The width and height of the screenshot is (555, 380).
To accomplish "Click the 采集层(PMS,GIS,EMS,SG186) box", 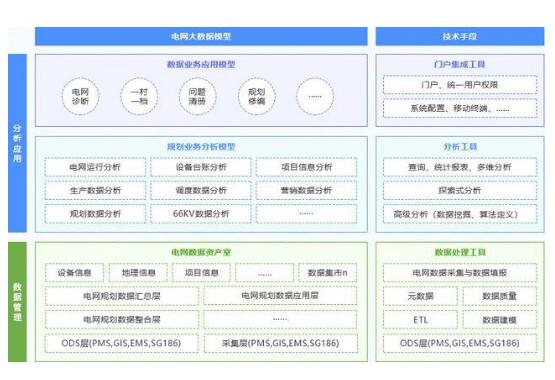I will (280, 343).
